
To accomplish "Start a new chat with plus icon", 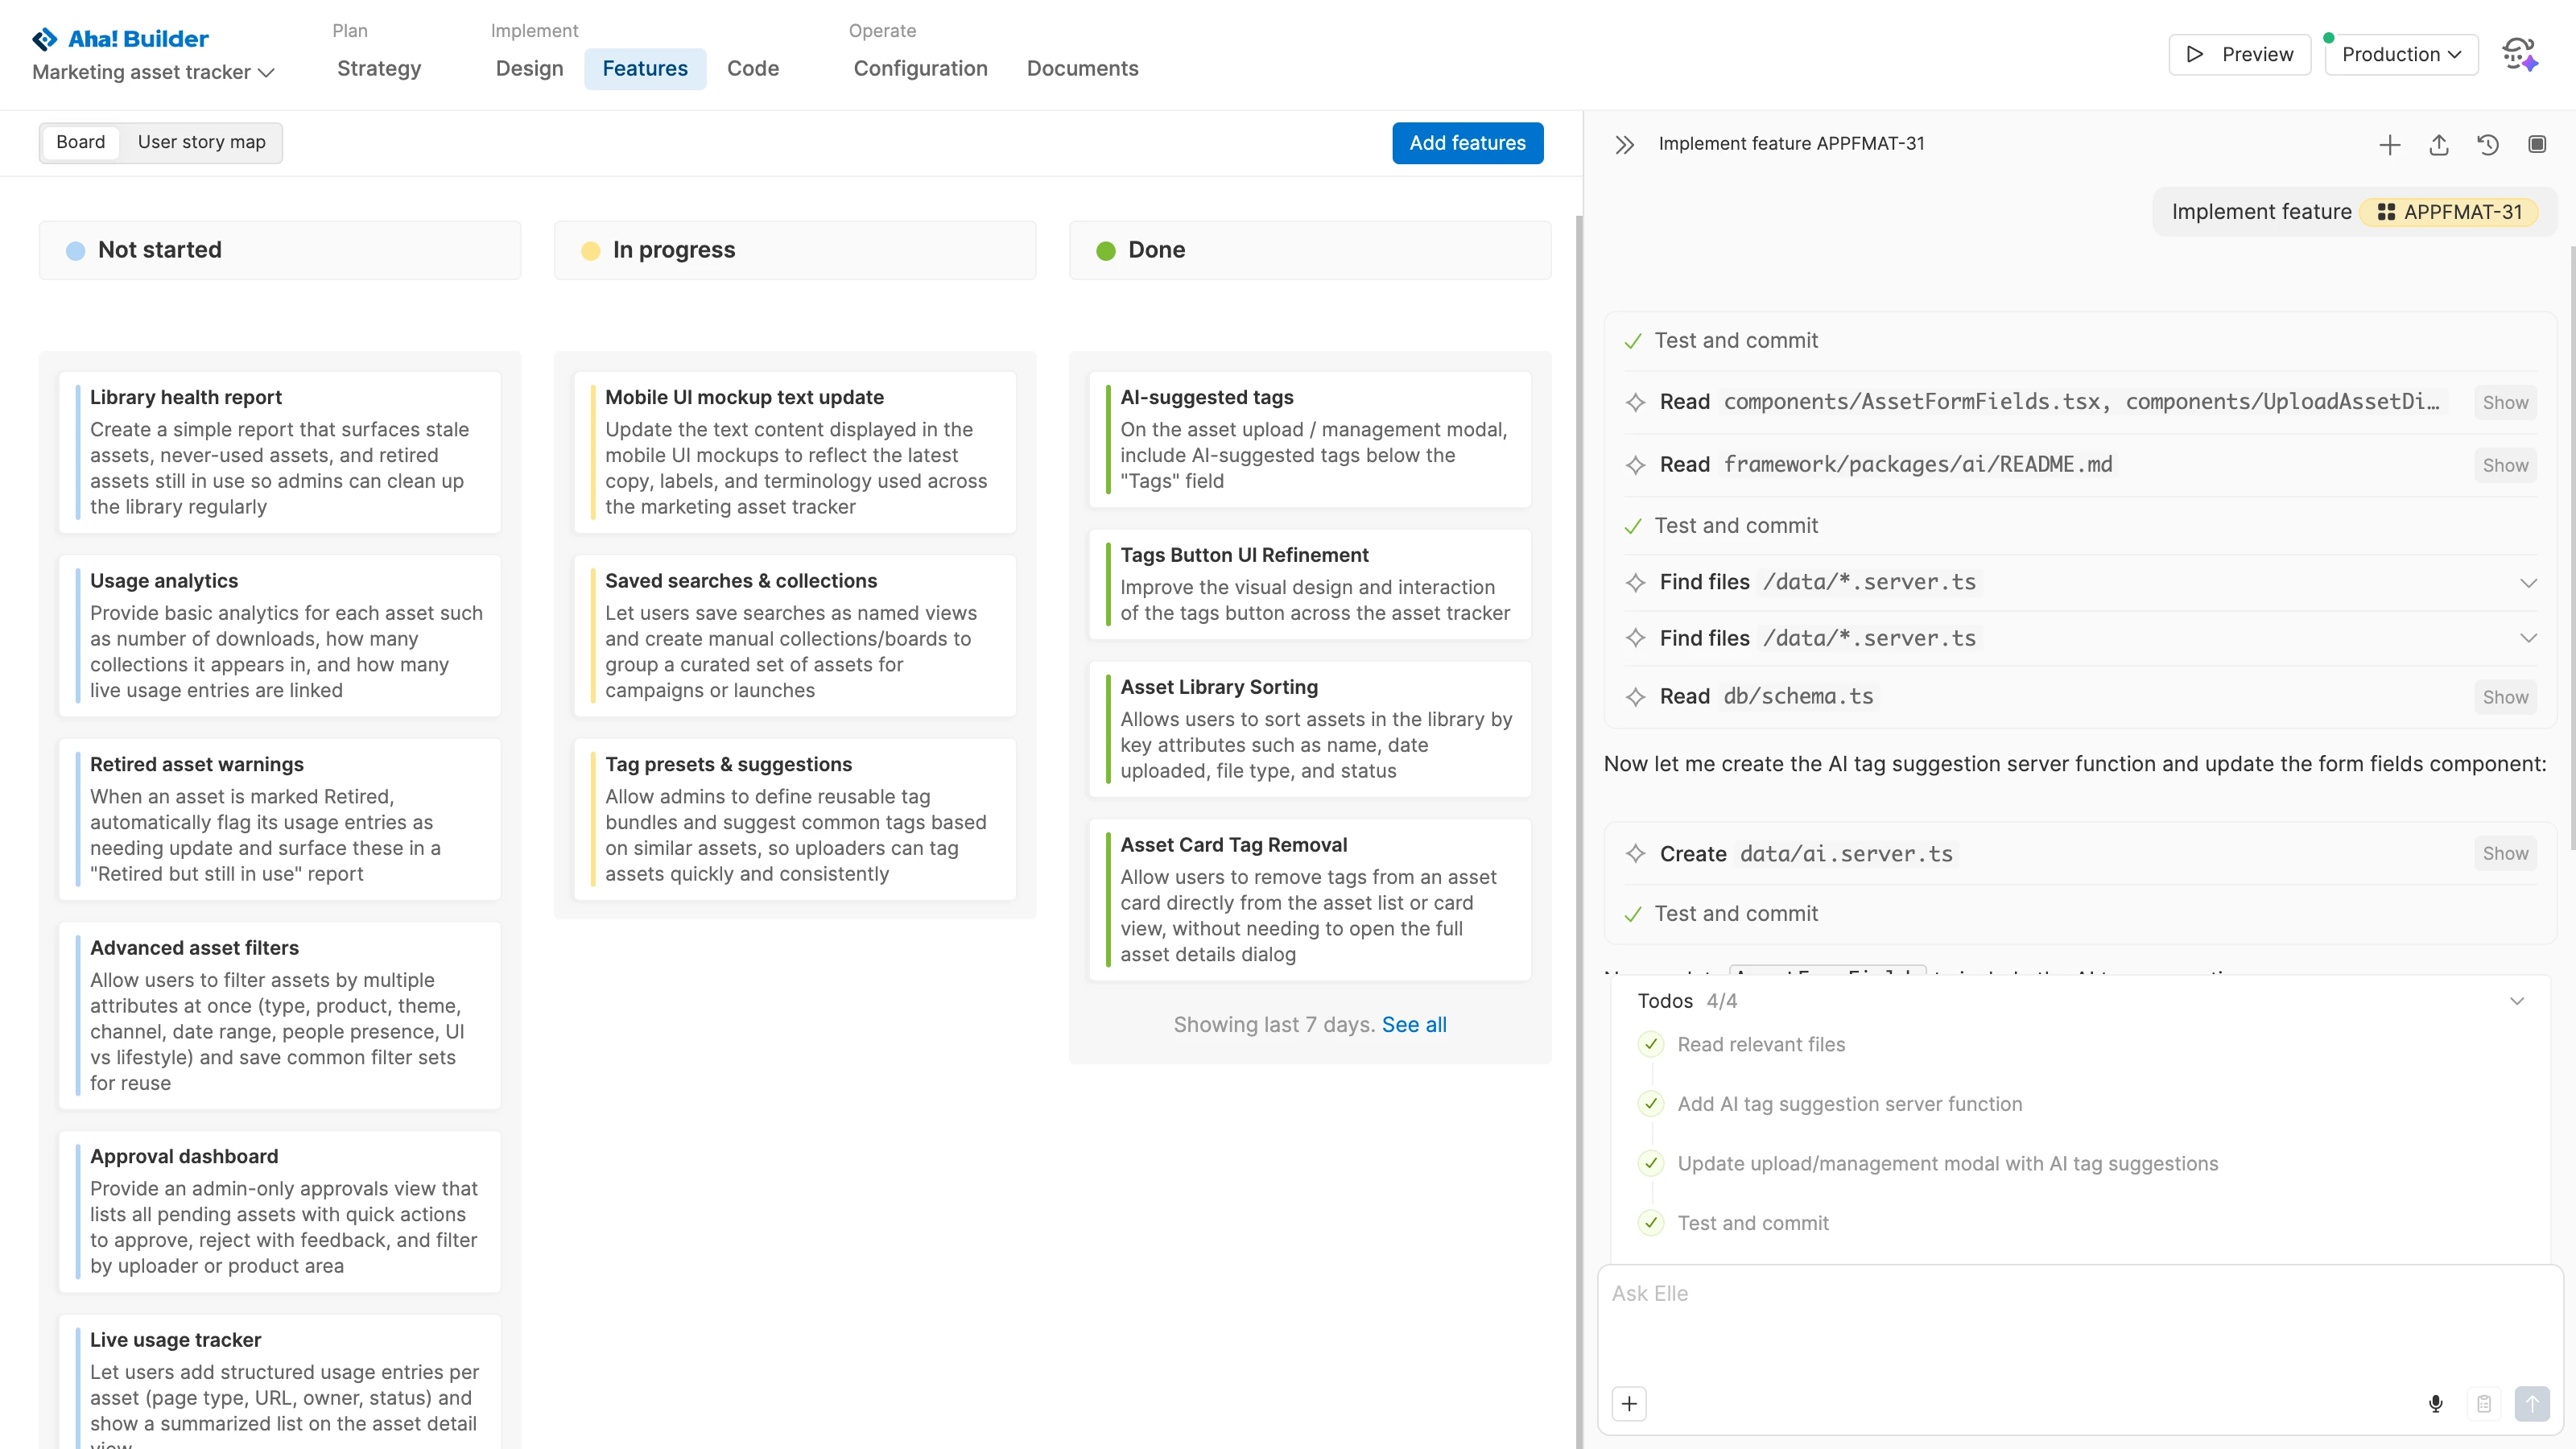I will (2389, 144).
